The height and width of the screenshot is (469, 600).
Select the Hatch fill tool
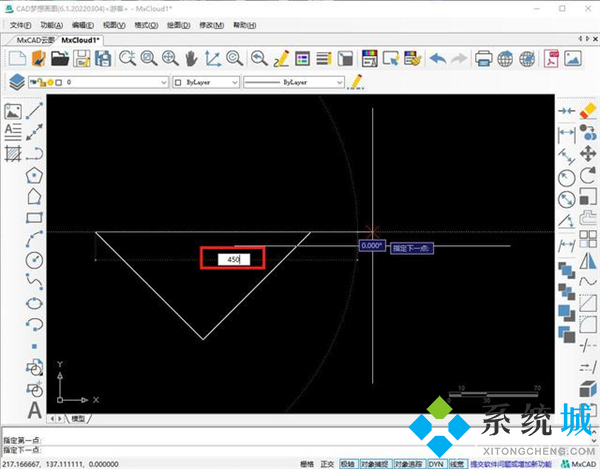[x=14, y=153]
